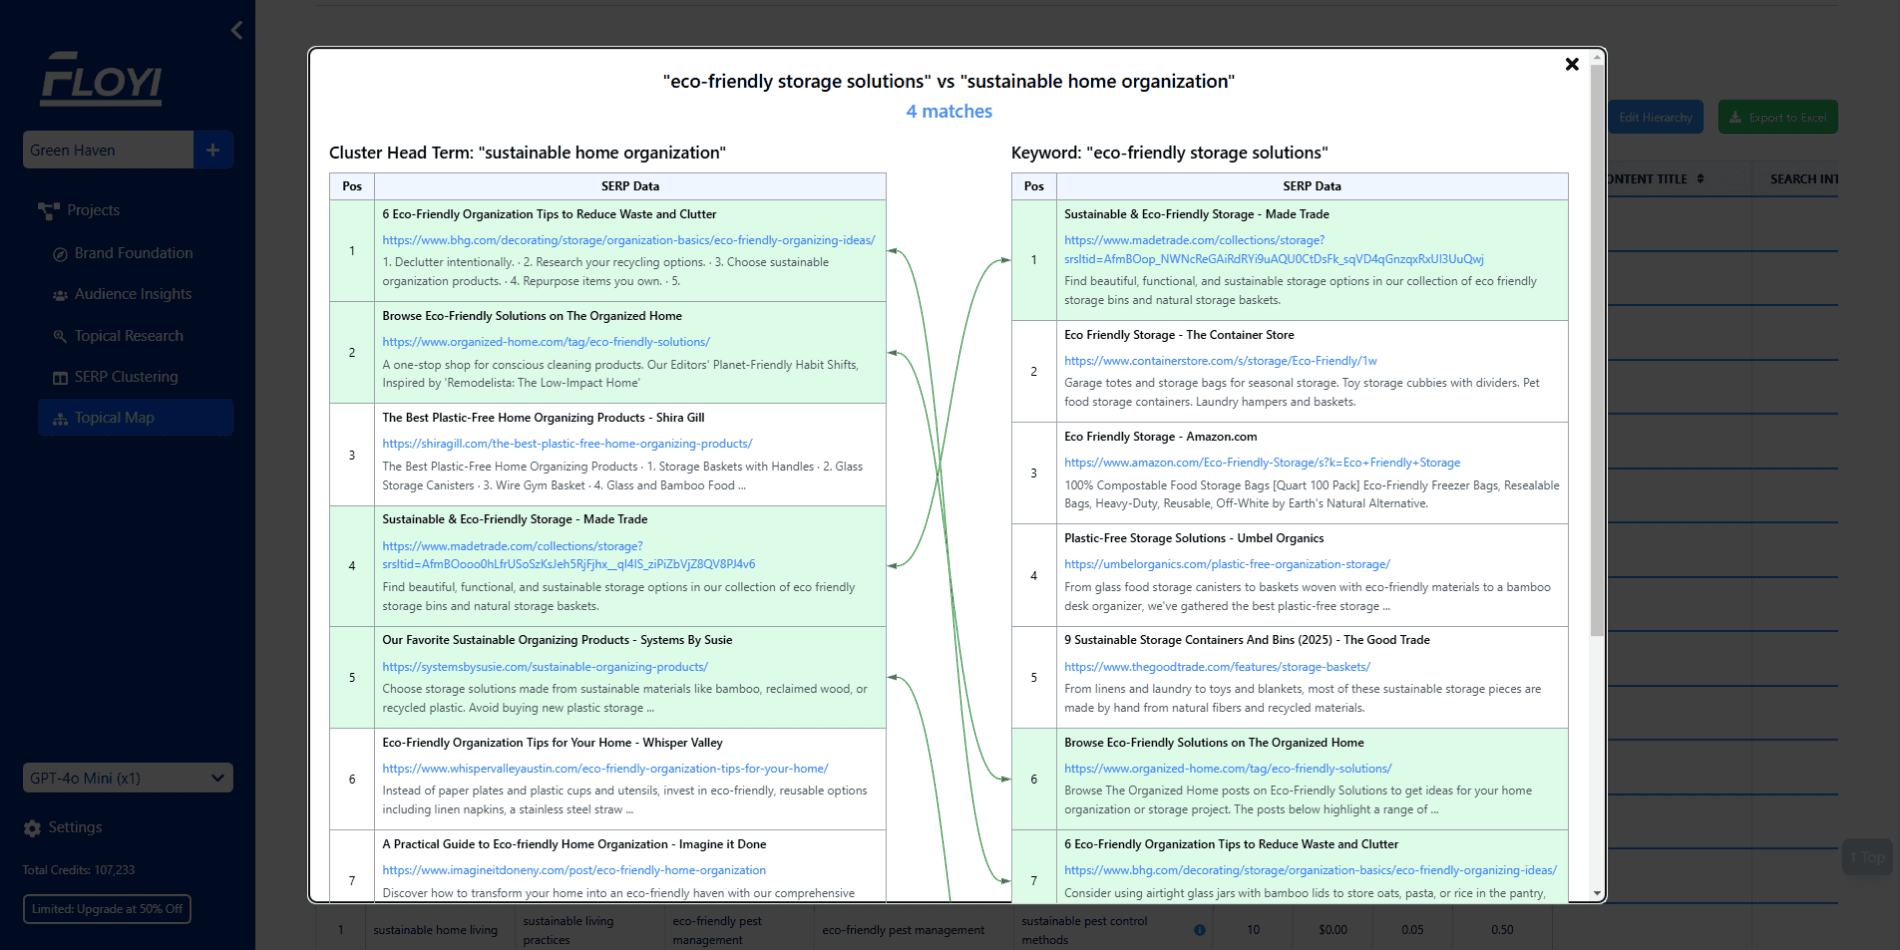Click the scrollbar down arrow in dialog
Image resolution: width=1900 pixels, height=950 pixels.
(1597, 893)
